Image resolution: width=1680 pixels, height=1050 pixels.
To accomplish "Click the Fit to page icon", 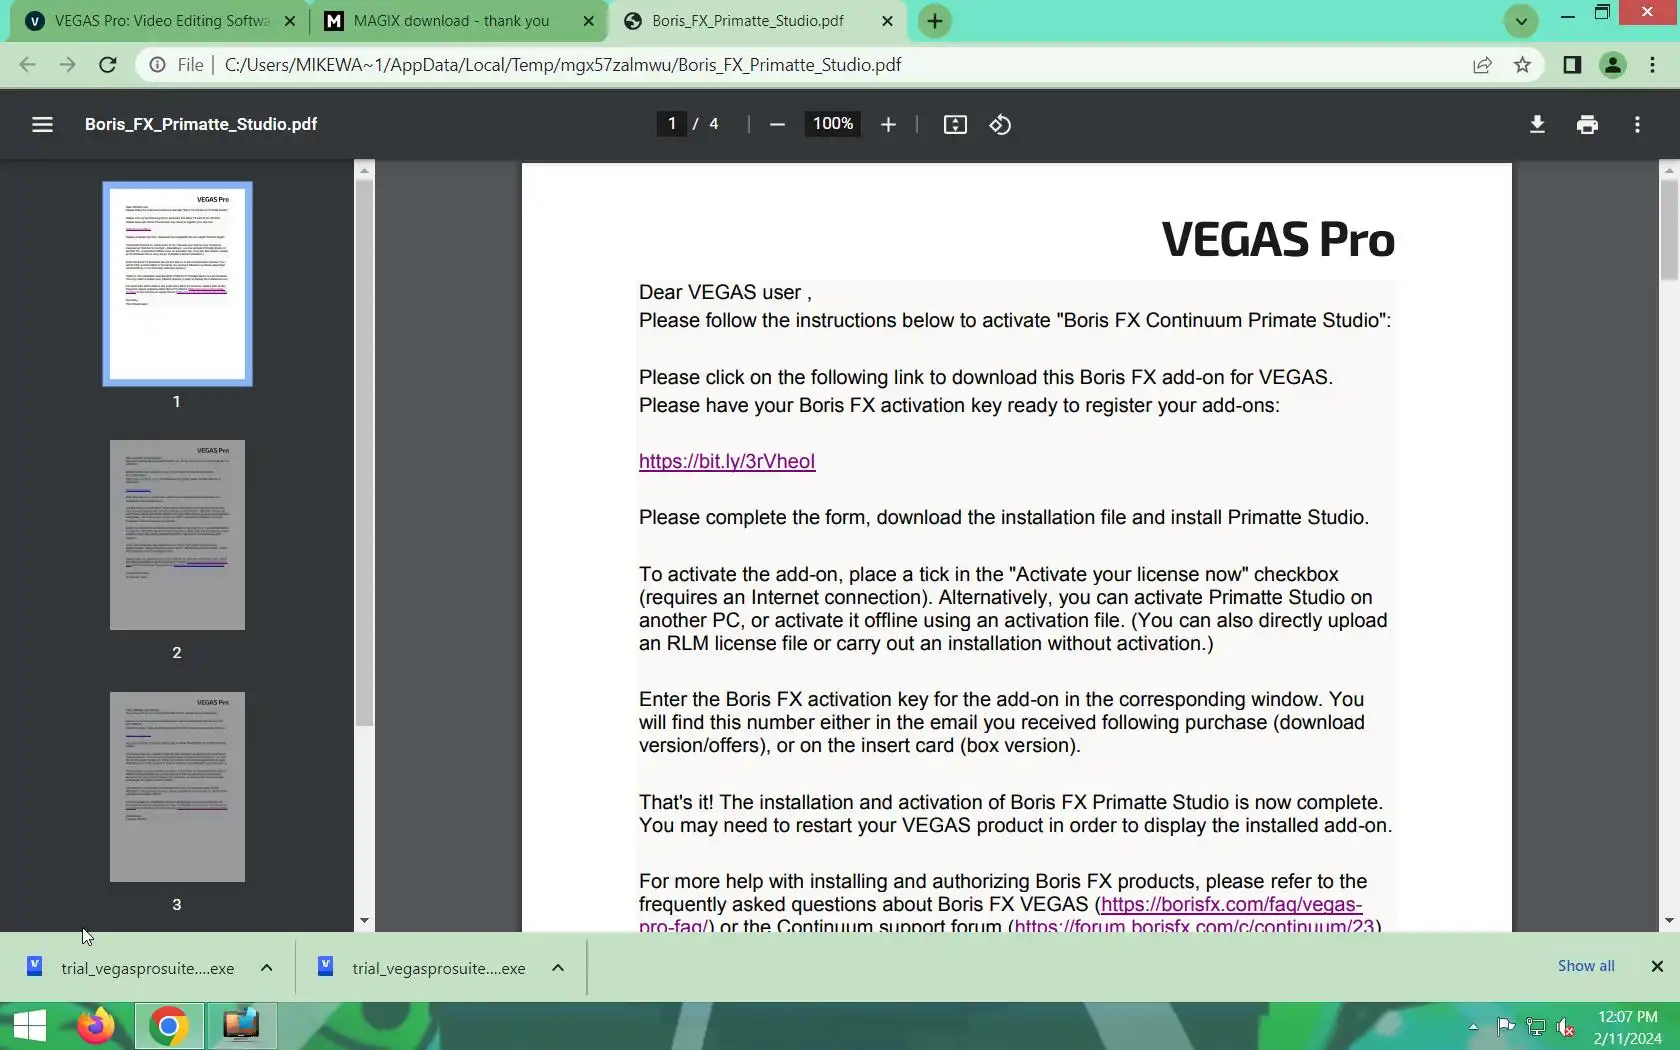I will [x=955, y=125].
